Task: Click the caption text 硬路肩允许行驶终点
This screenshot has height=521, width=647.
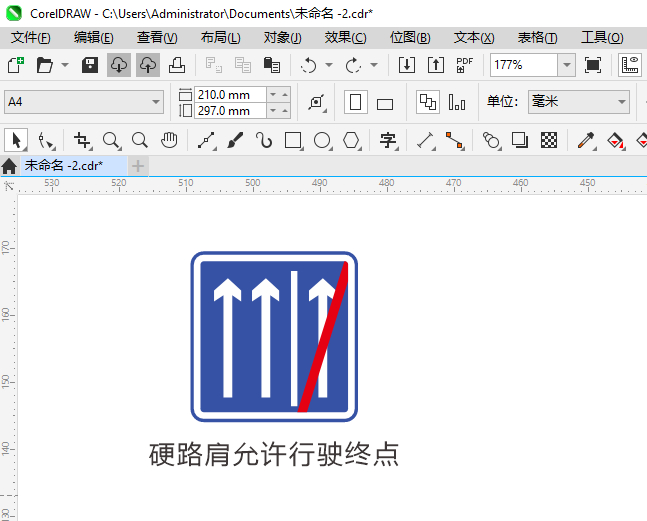Action: 274,454
